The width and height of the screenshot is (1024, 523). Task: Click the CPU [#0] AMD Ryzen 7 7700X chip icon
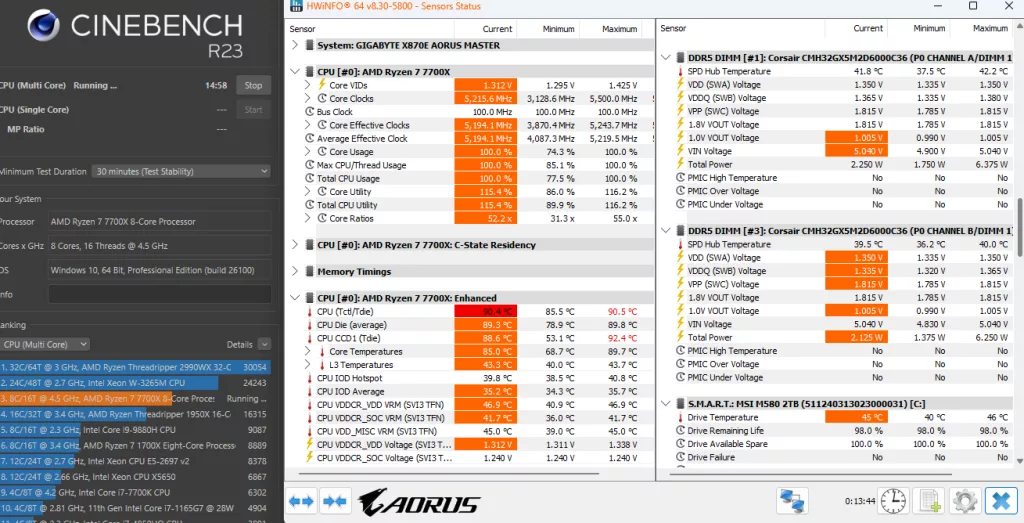[x=309, y=72]
